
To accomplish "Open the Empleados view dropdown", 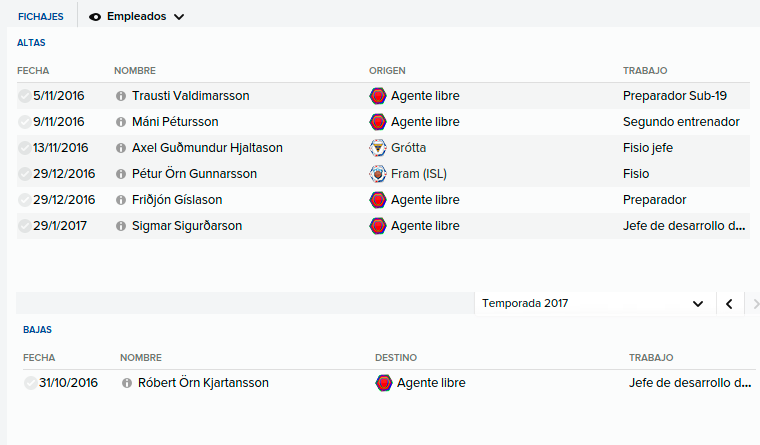I will [137, 16].
